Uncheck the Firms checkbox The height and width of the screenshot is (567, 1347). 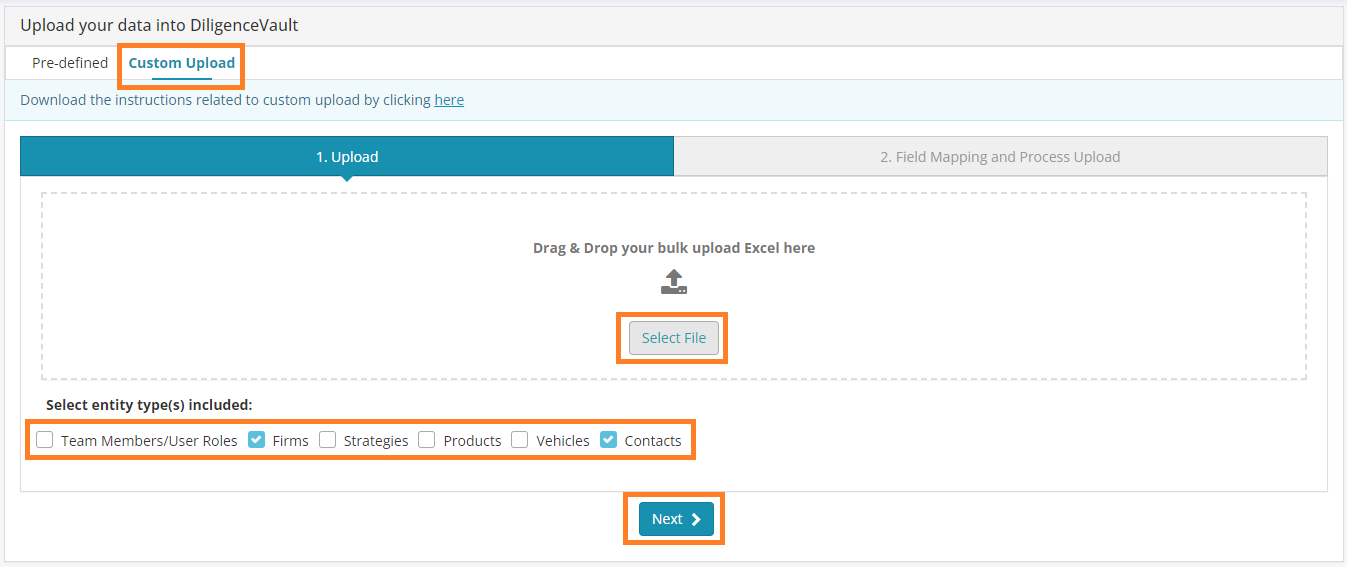pyautogui.click(x=256, y=439)
